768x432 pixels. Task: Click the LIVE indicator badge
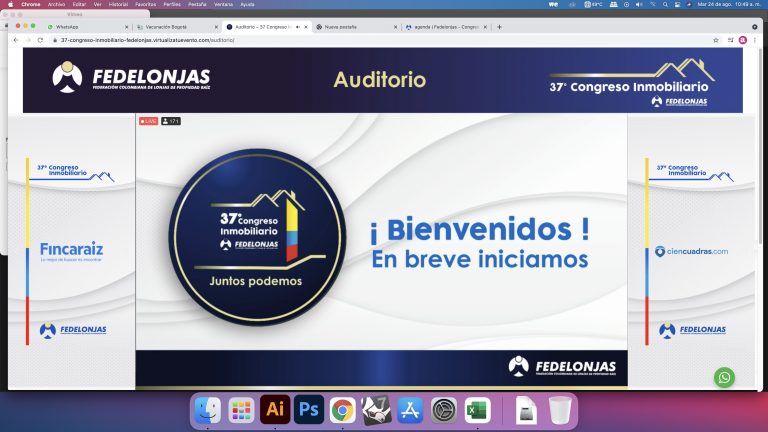click(x=148, y=121)
